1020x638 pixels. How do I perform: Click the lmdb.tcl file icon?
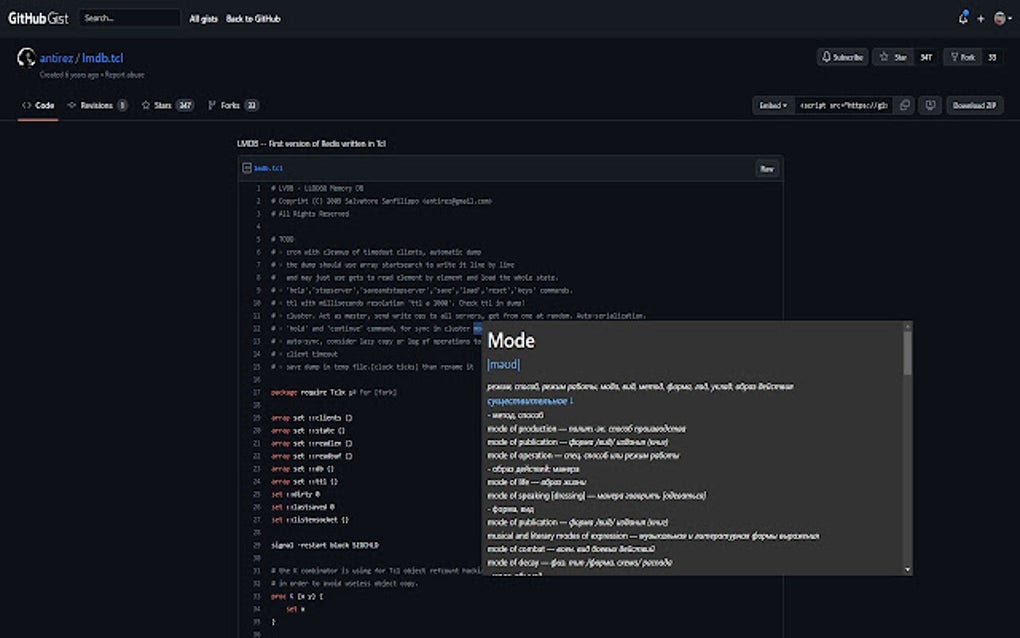pos(247,169)
